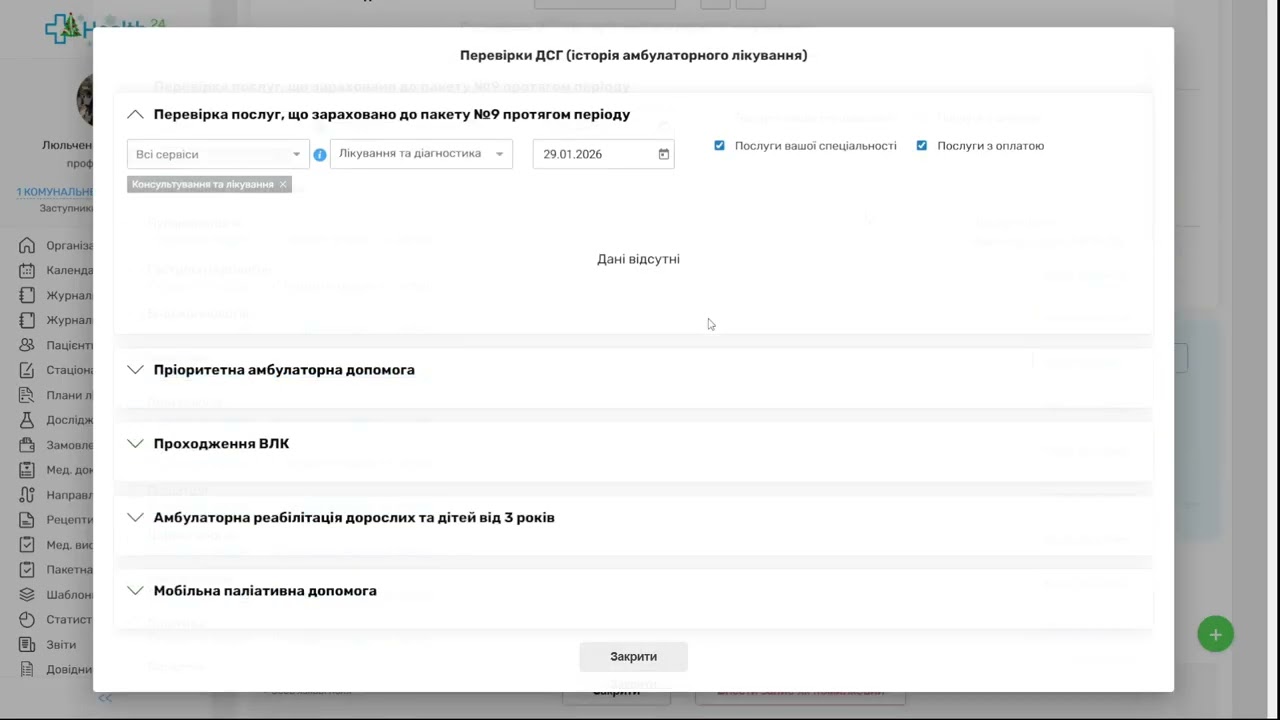The height and width of the screenshot is (720, 1280).
Task: Open the Лікування та діагностика dropdown
Action: 421,154
